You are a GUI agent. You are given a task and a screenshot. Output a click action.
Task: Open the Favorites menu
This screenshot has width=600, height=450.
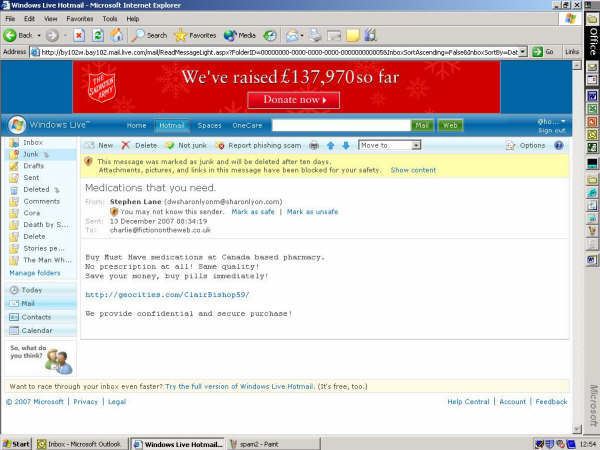(x=80, y=19)
